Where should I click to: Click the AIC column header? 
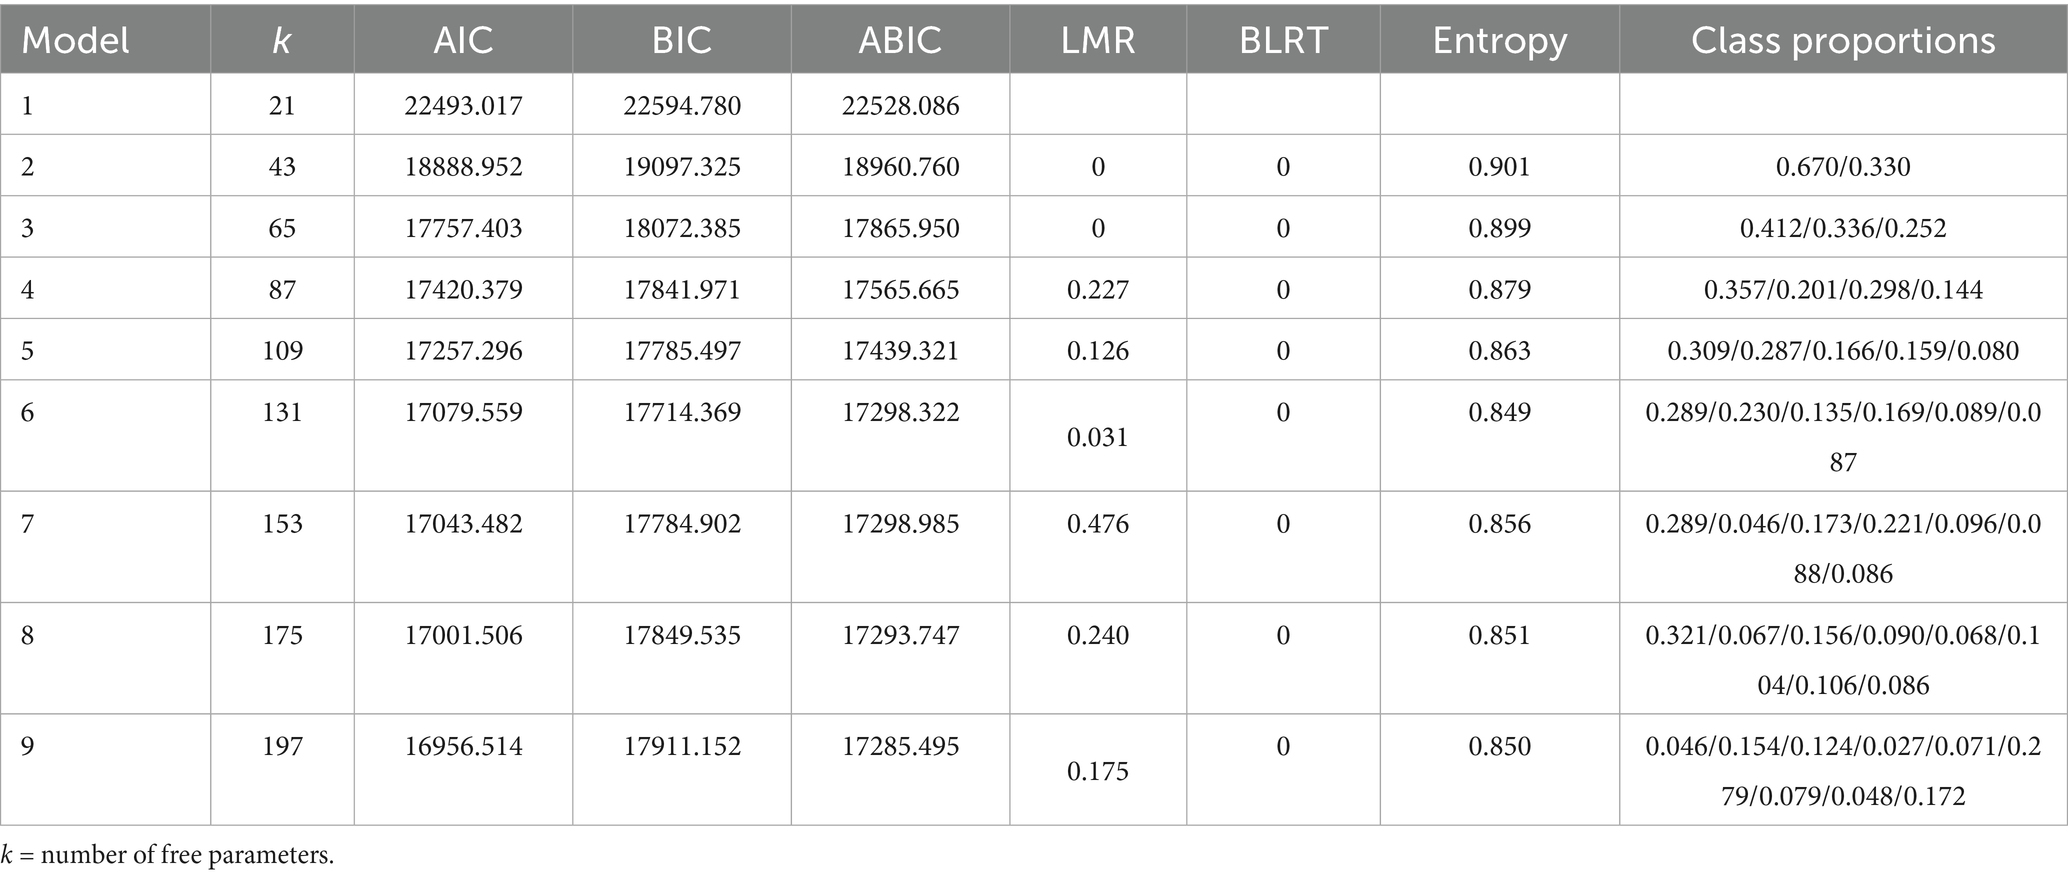(x=463, y=41)
